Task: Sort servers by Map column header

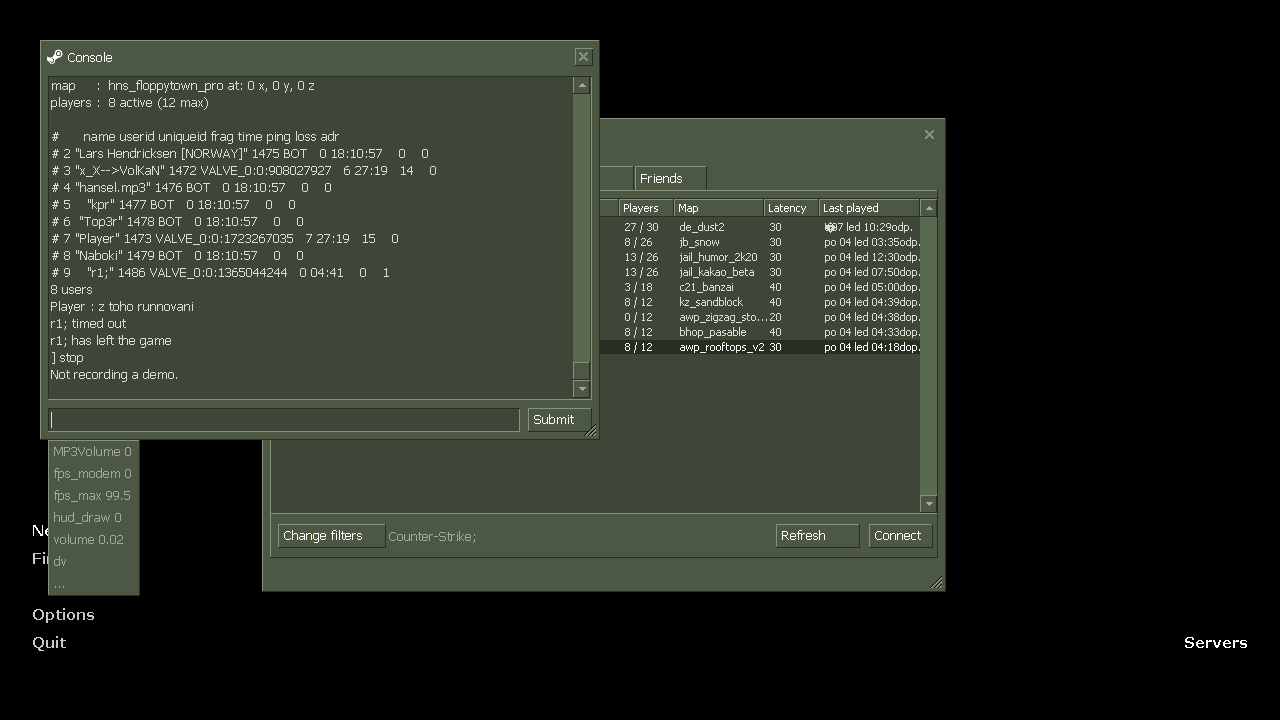Action: coord(718,208)
